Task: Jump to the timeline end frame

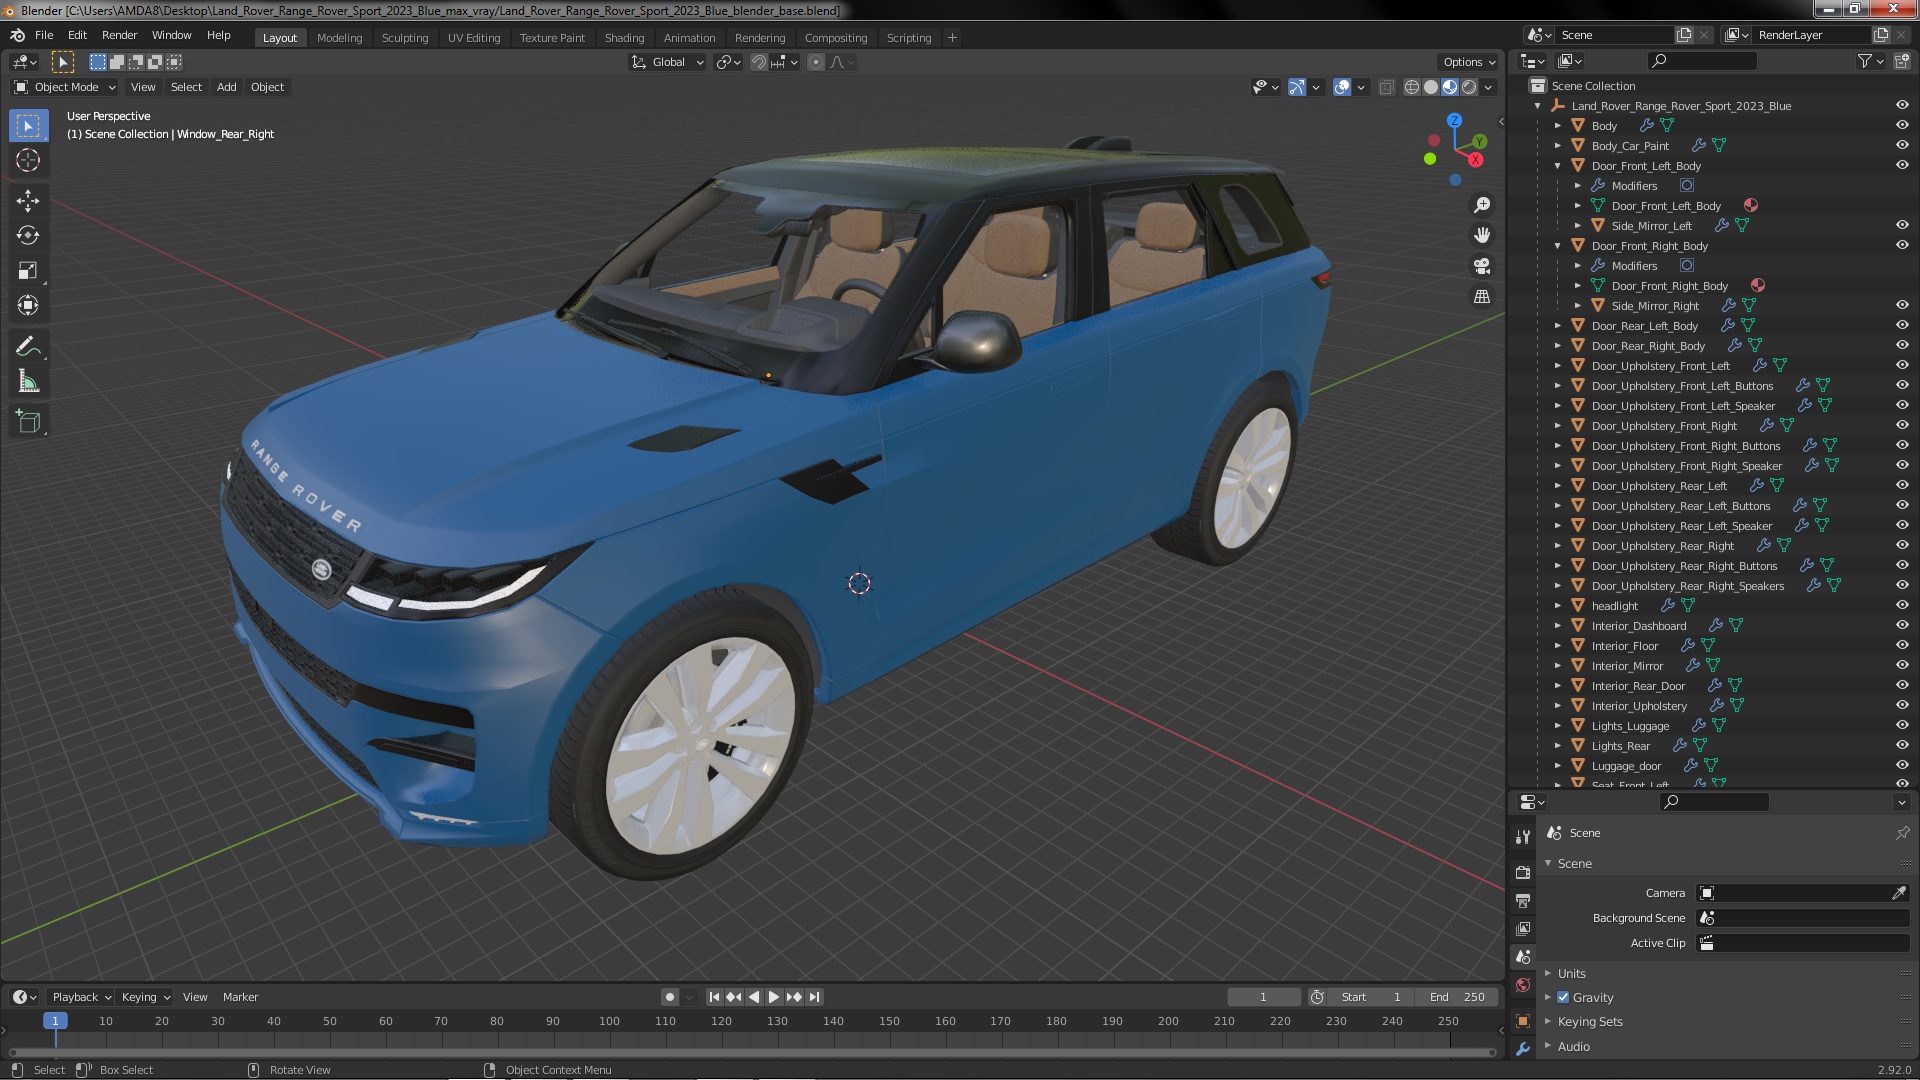Action: click(814, 997)
